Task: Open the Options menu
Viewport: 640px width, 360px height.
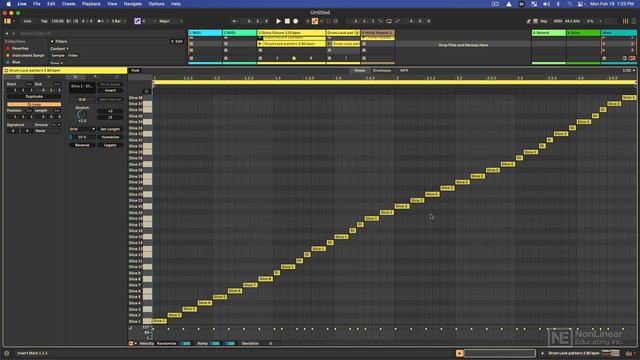Action: pyautogui.click(x=156, y=4)
